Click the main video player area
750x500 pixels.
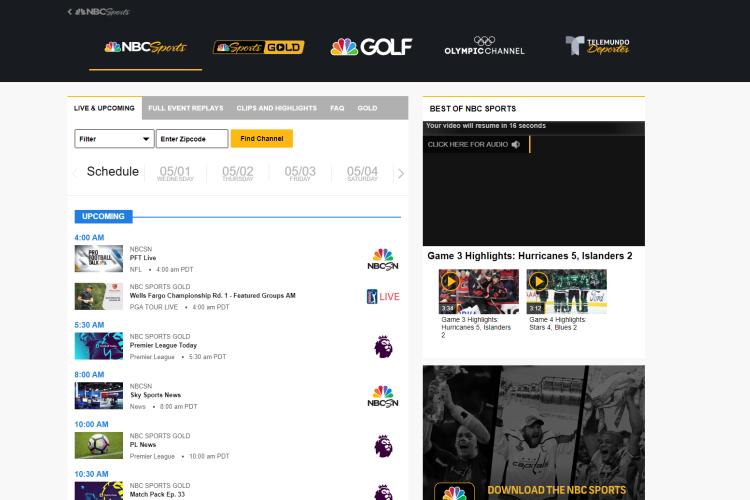click(x=534, y=183)
